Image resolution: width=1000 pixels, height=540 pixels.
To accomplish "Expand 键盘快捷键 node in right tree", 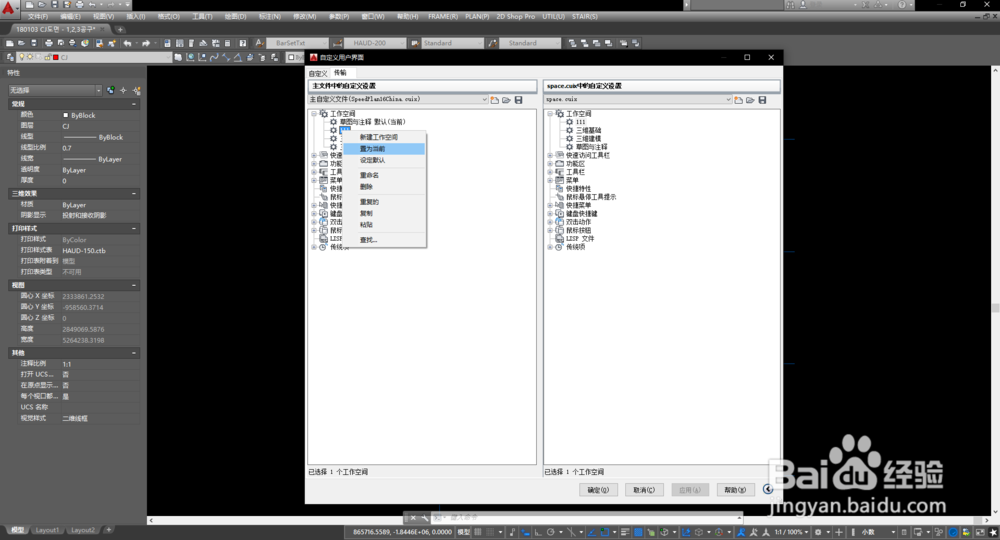I will click(550, 214).
